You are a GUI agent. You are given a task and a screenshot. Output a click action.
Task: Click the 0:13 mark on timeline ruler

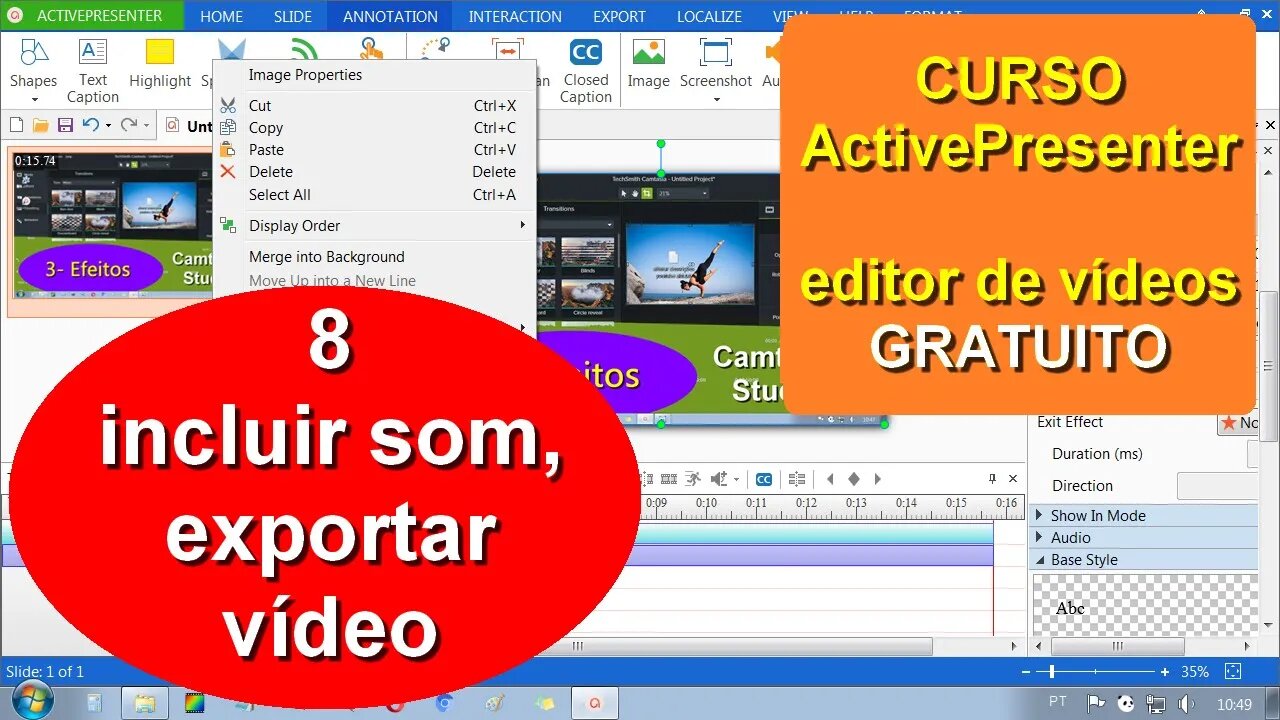tap(856, 503)
